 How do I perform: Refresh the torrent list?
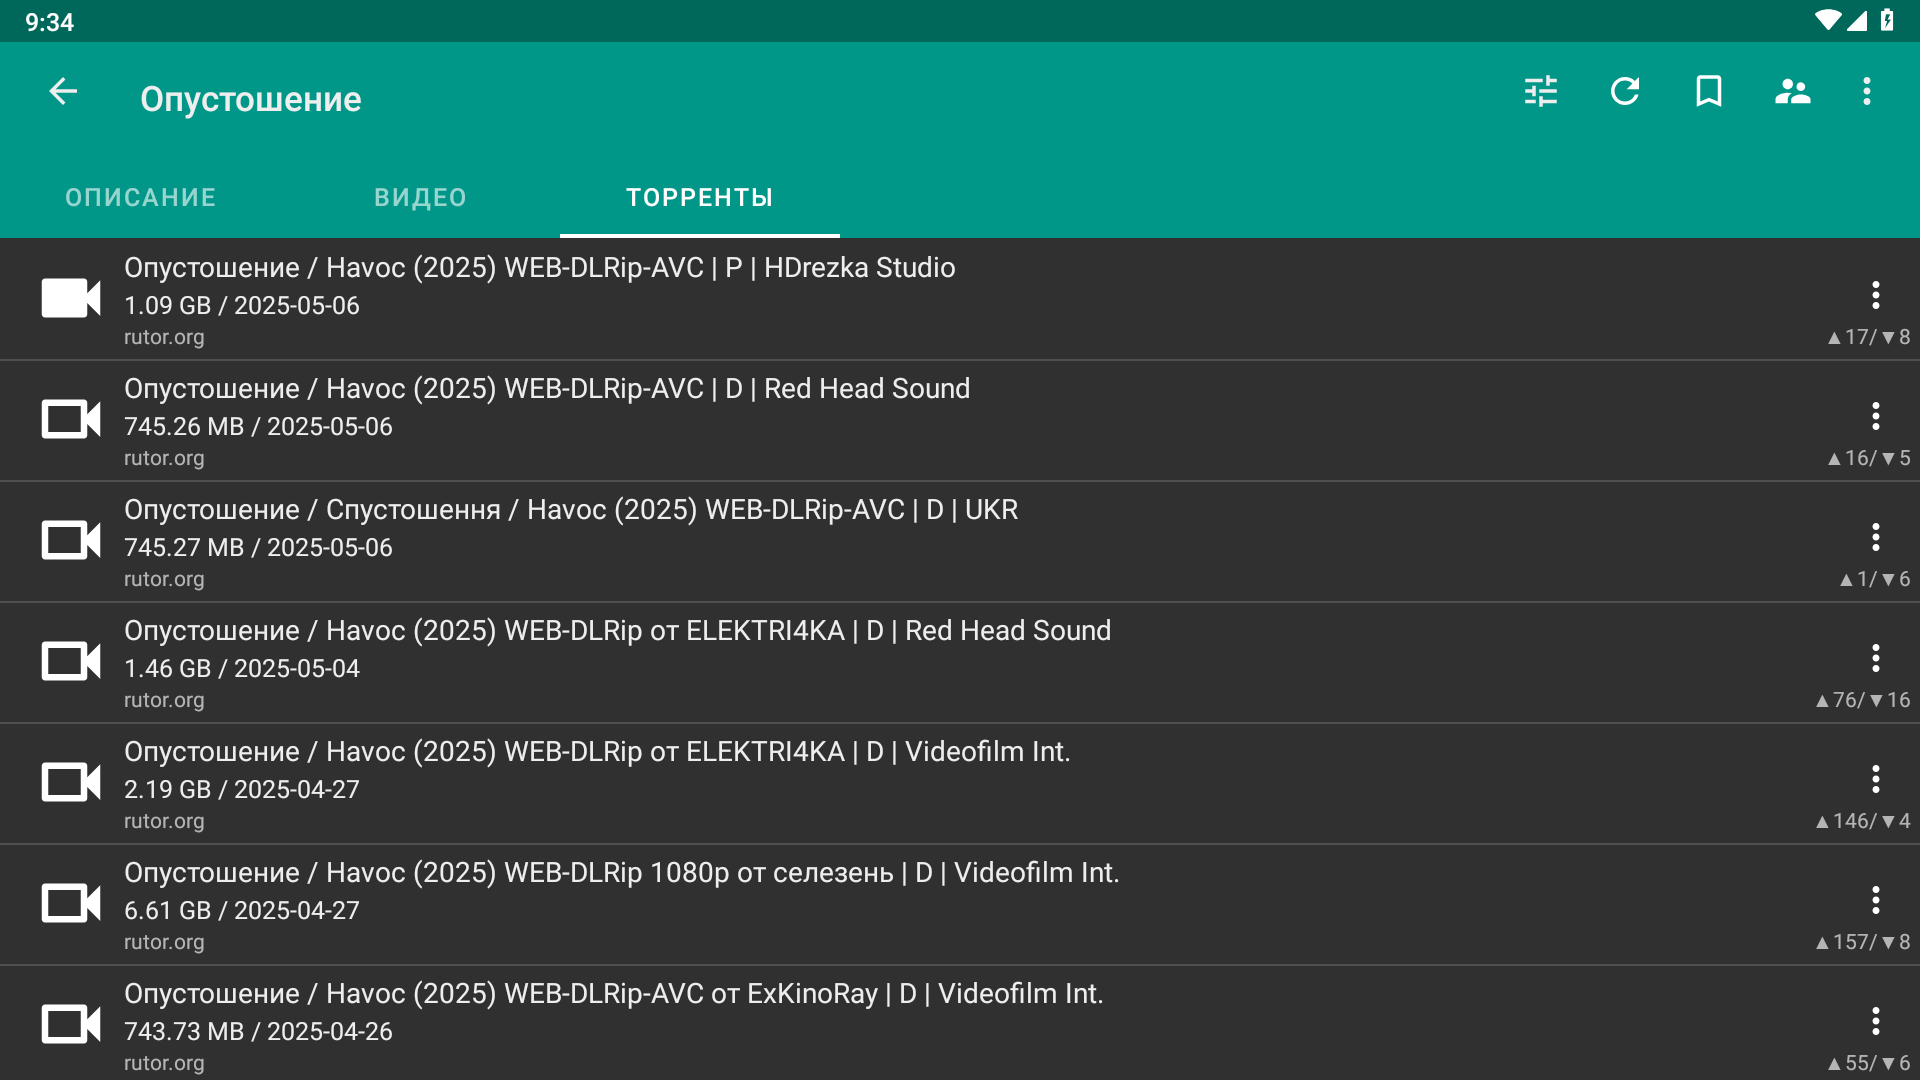coord(1625,92)
